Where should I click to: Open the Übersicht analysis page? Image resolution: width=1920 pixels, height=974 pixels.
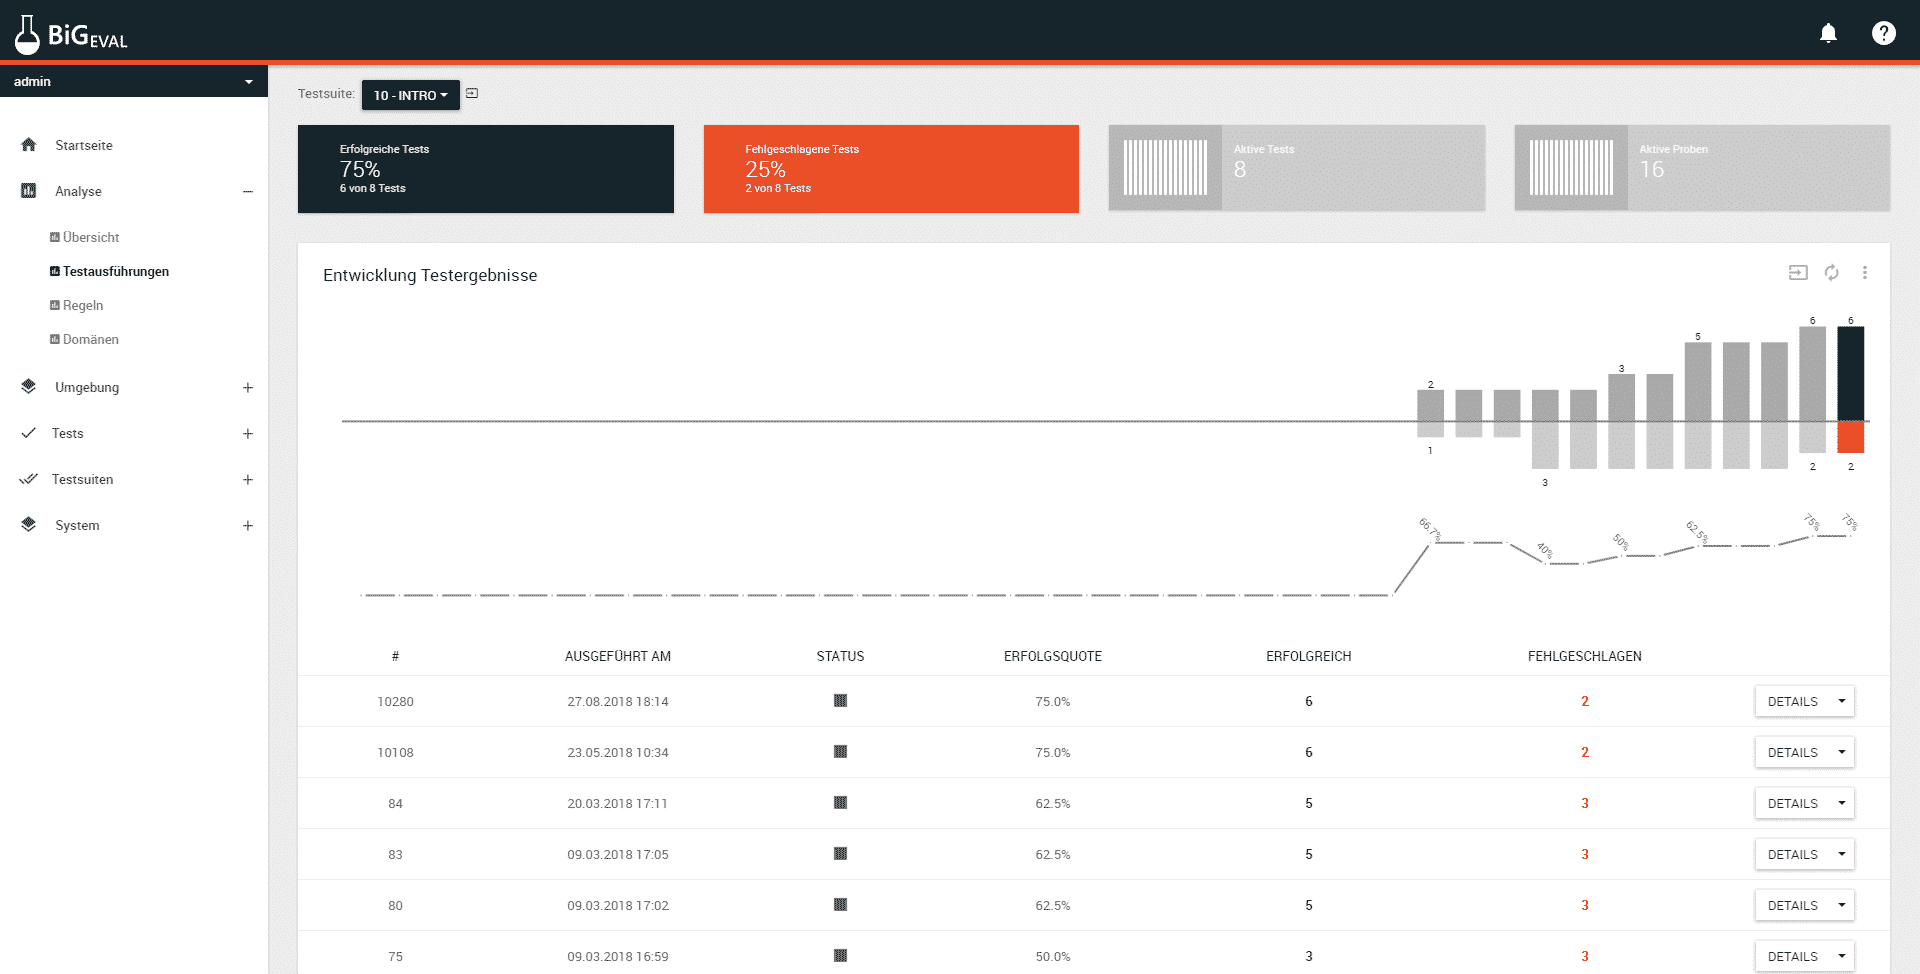coord(90,237)
